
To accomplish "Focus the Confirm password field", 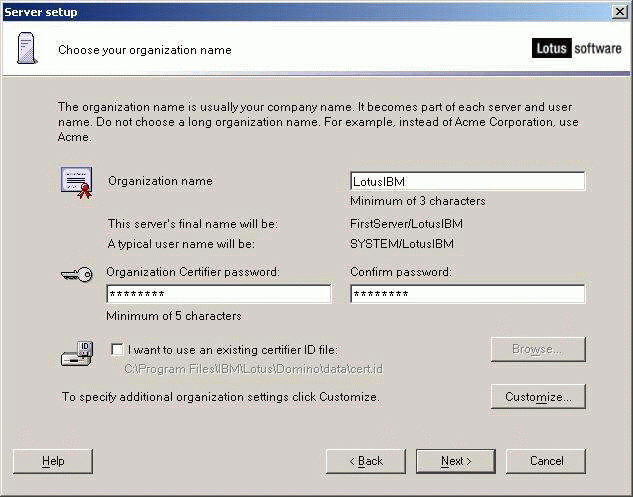I will point(467,294).
